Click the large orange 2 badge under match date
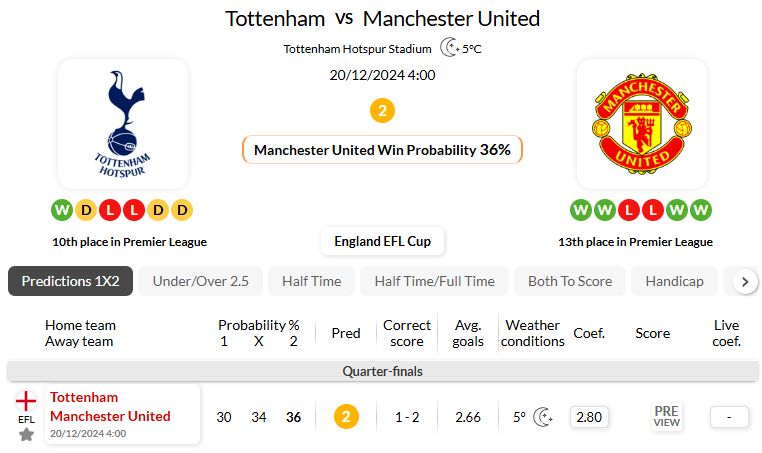The width and height of the screenshot is (762, 453). click(x=382, y=110)
